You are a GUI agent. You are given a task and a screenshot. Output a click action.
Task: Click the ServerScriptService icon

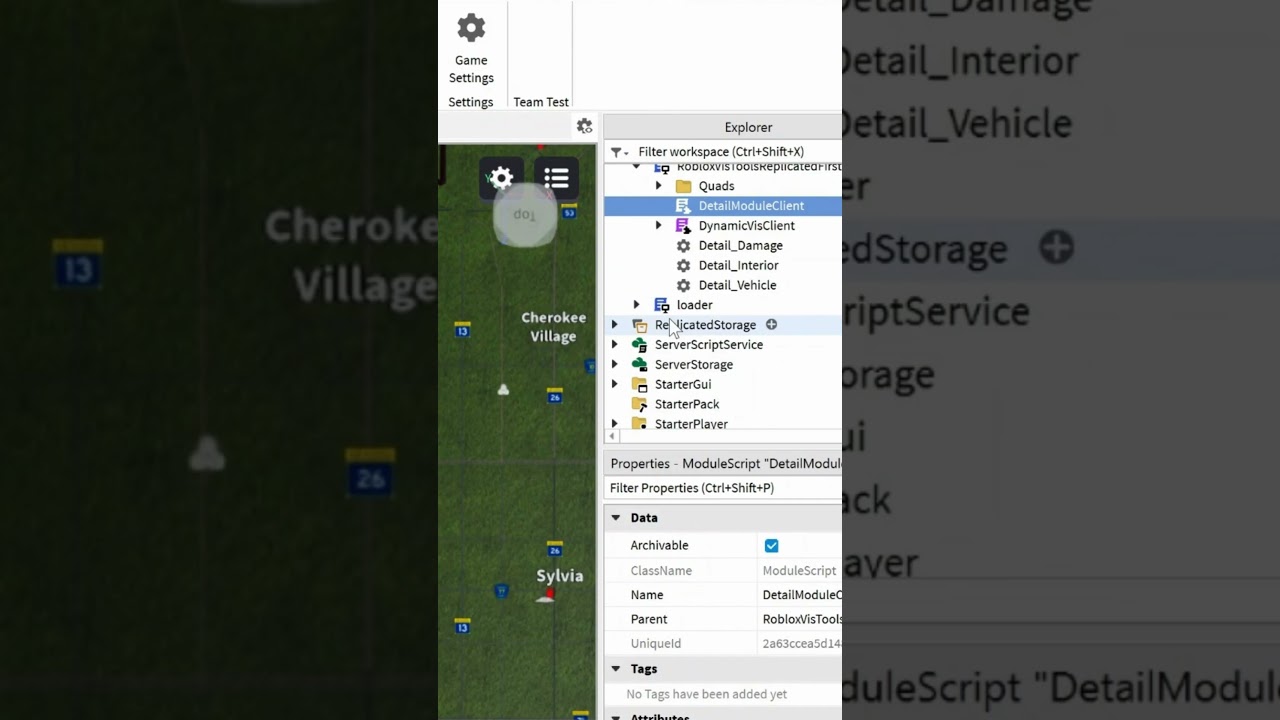coord(640,345)
